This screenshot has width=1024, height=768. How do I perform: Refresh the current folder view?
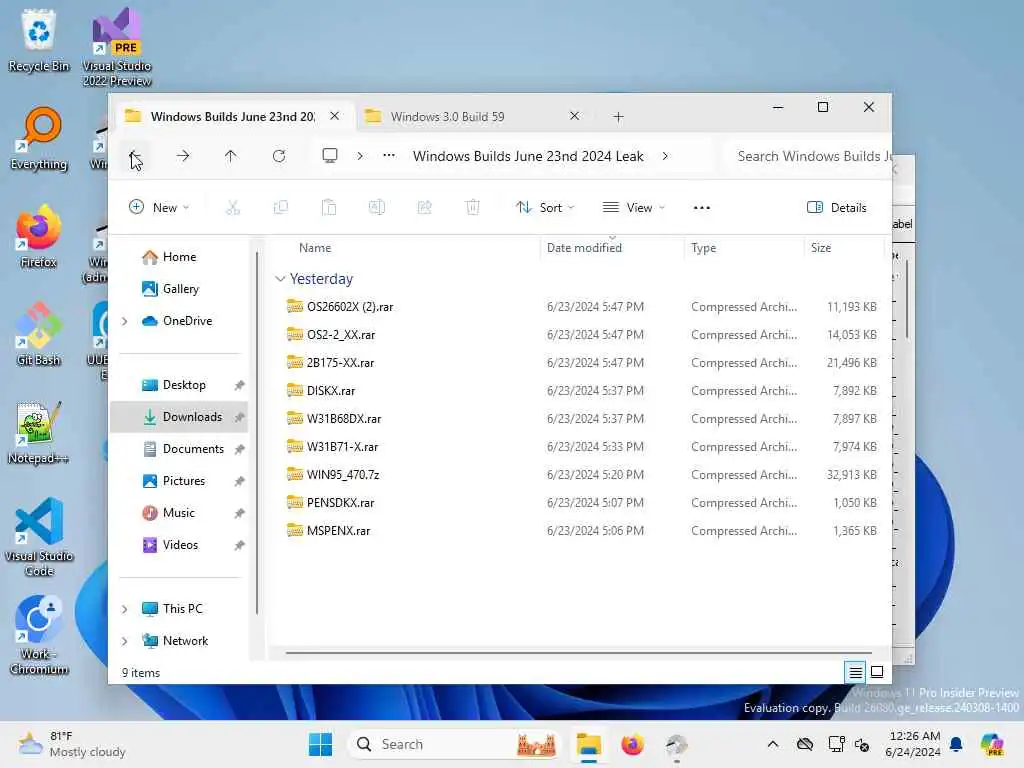tap(279, 156)
